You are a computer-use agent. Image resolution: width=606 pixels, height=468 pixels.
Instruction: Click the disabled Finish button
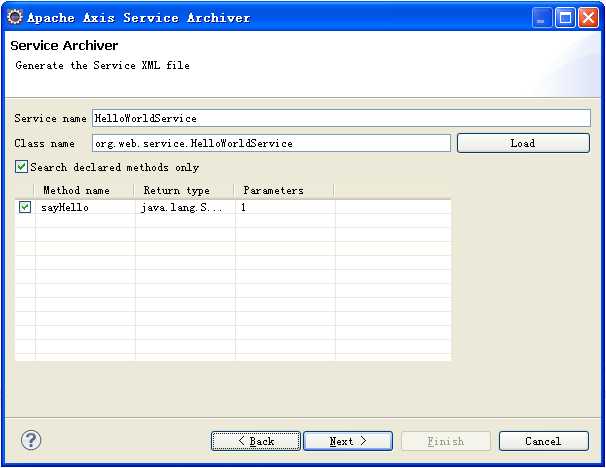(446, 441)
